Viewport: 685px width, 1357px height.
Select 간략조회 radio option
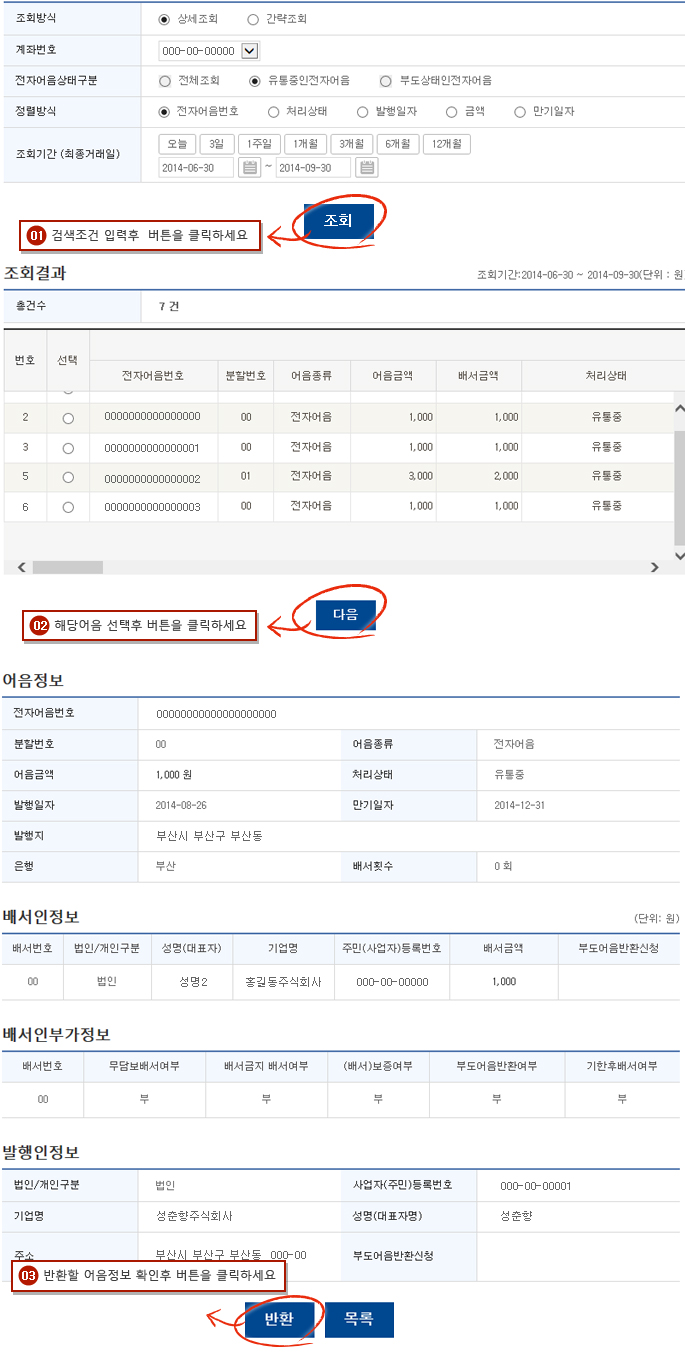[x=252, y=19]
